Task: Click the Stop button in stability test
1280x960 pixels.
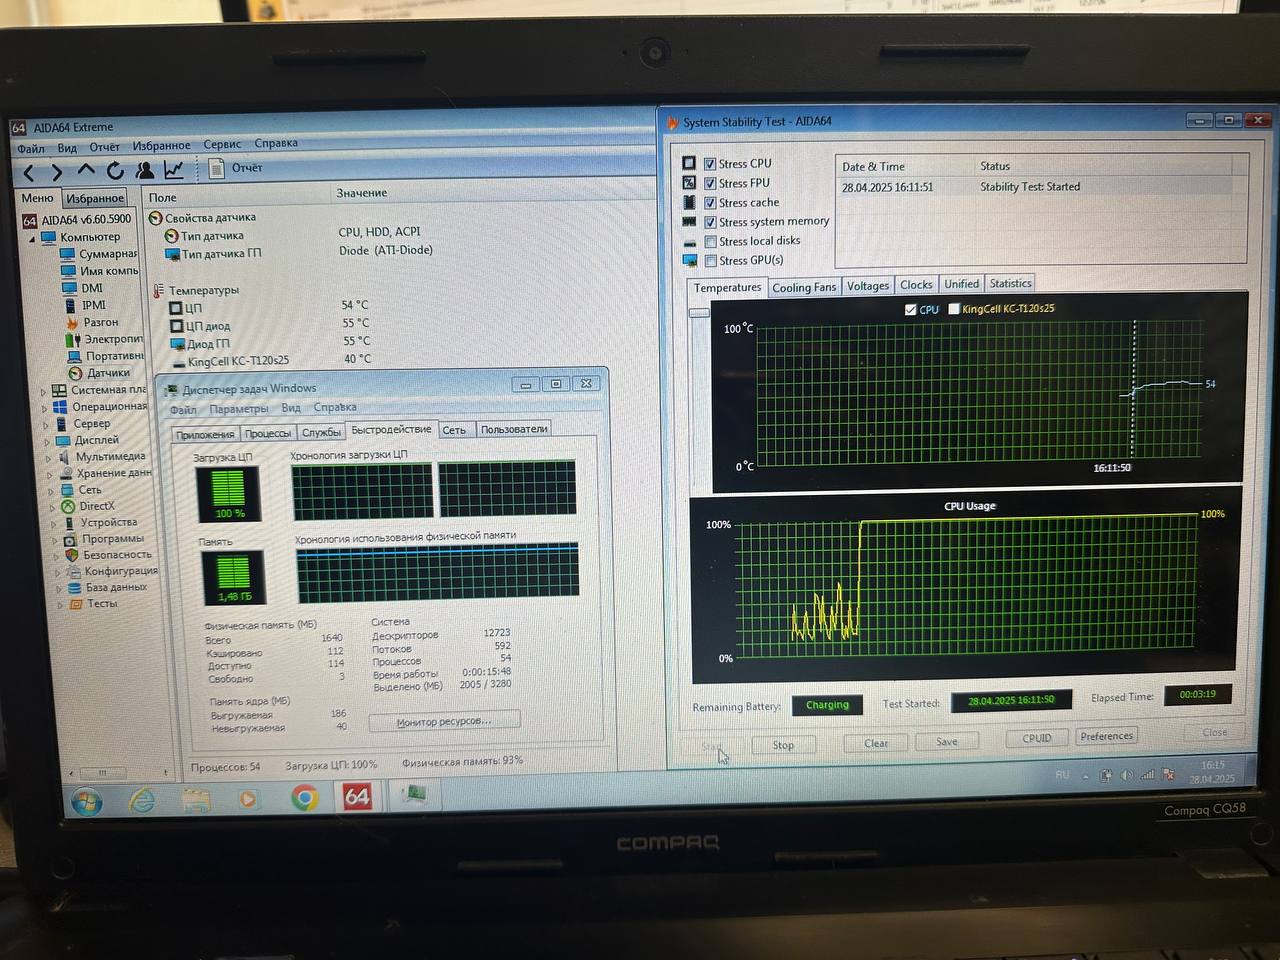Action: tap(783, 745)
